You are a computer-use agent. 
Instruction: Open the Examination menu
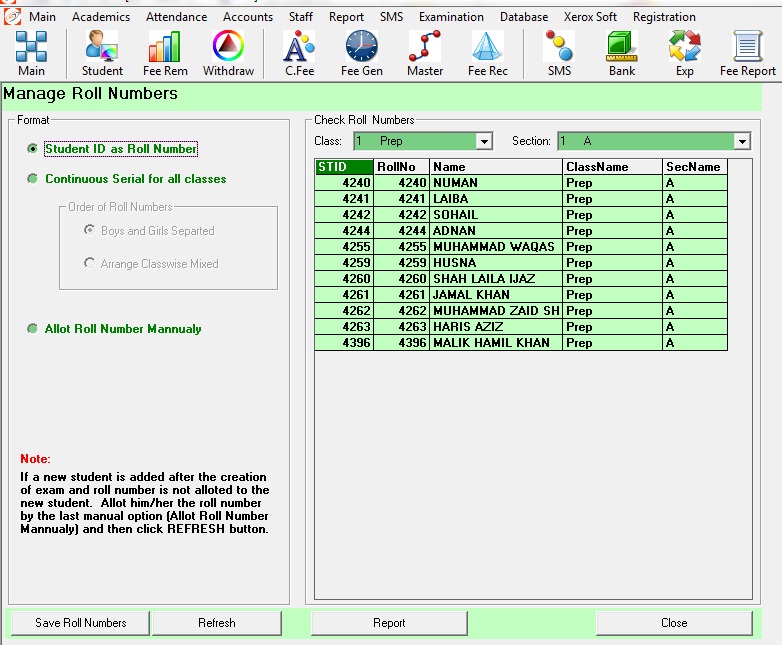451,17
